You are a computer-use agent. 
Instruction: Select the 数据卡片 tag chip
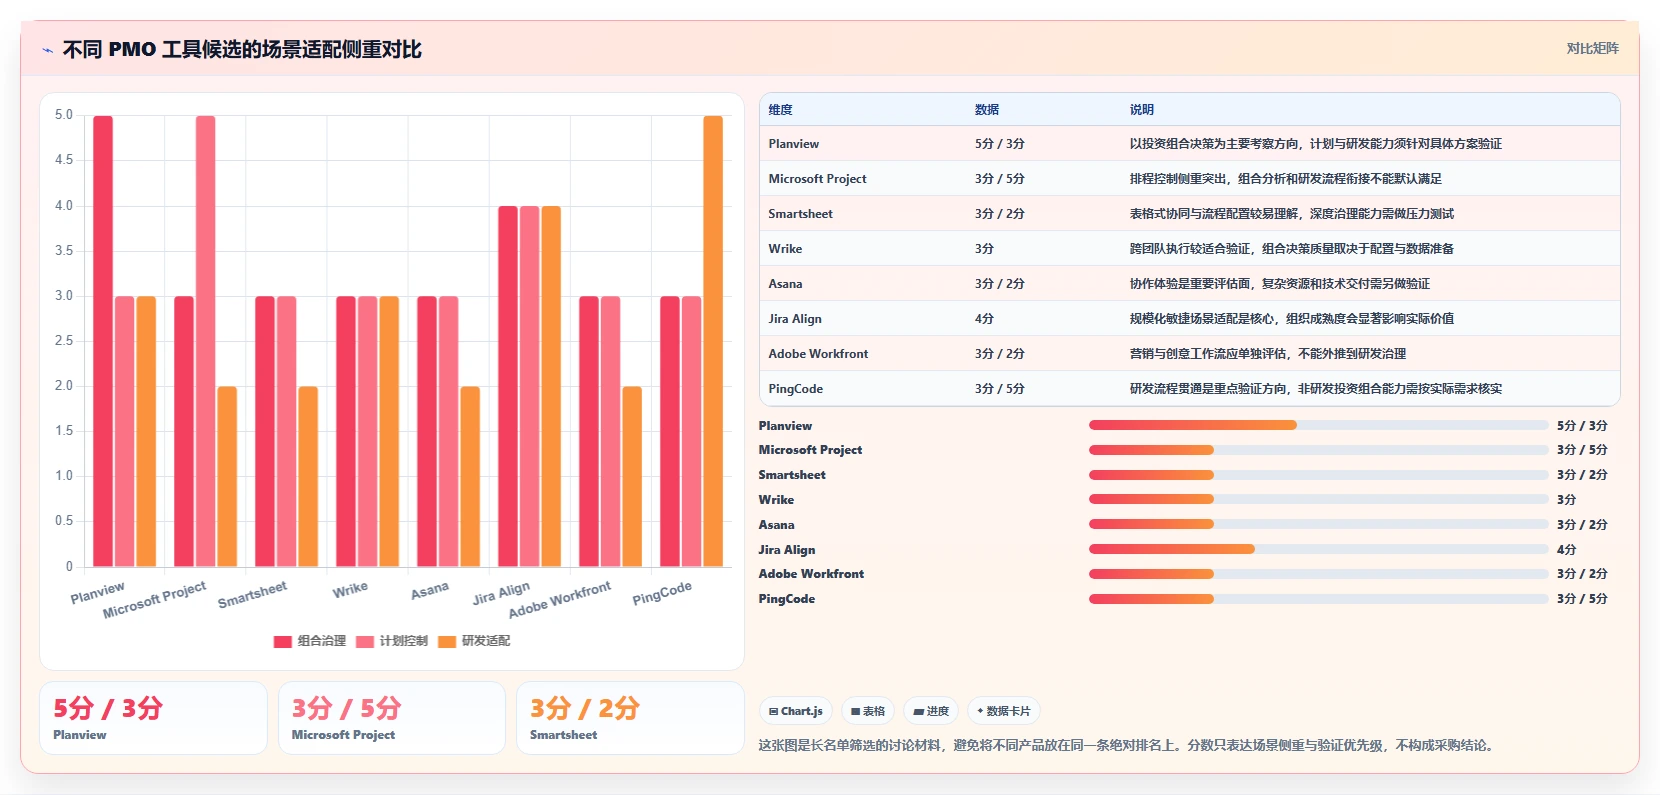[x=1004, y=711]
